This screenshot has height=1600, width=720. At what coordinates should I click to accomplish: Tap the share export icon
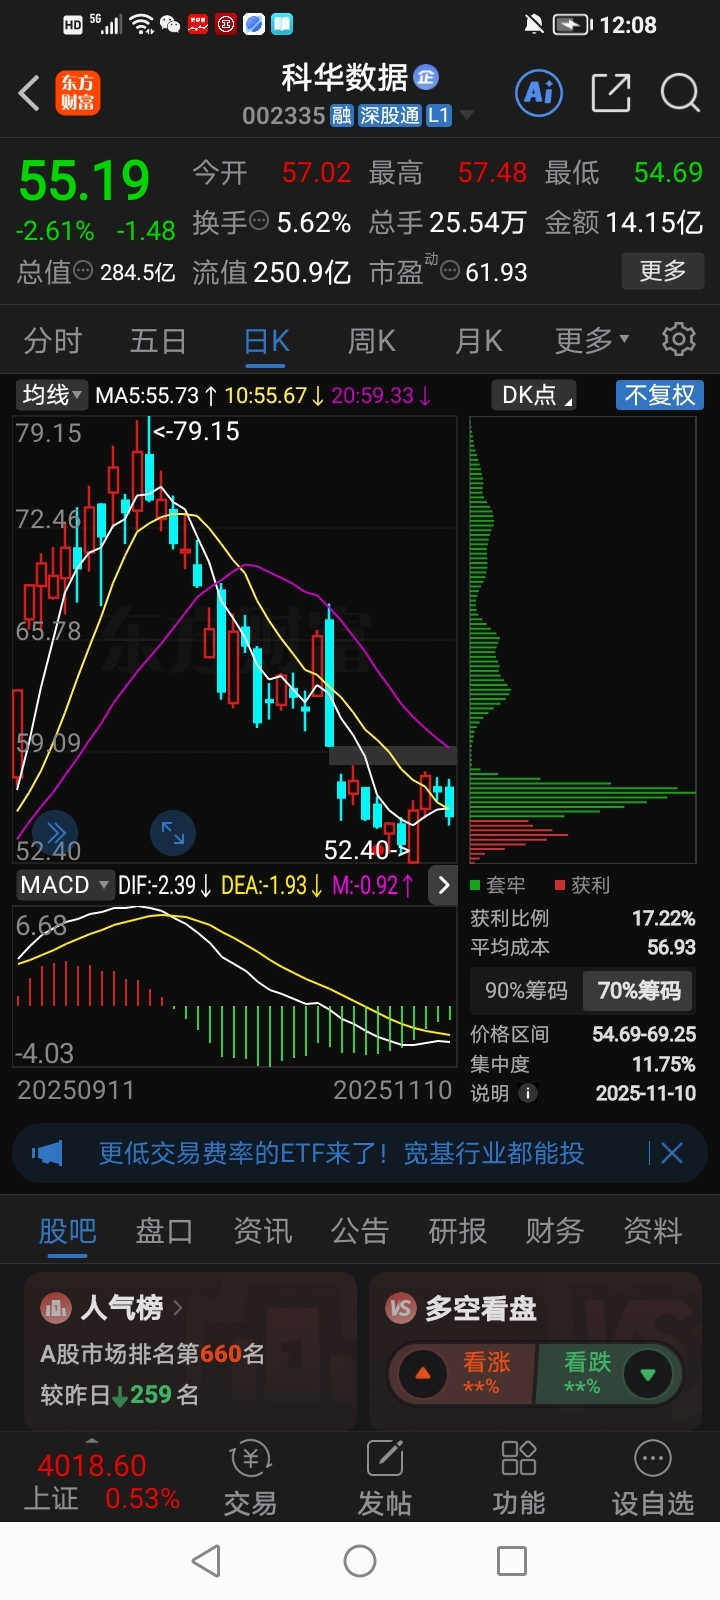pyautogui.click(x=611, y=93)
